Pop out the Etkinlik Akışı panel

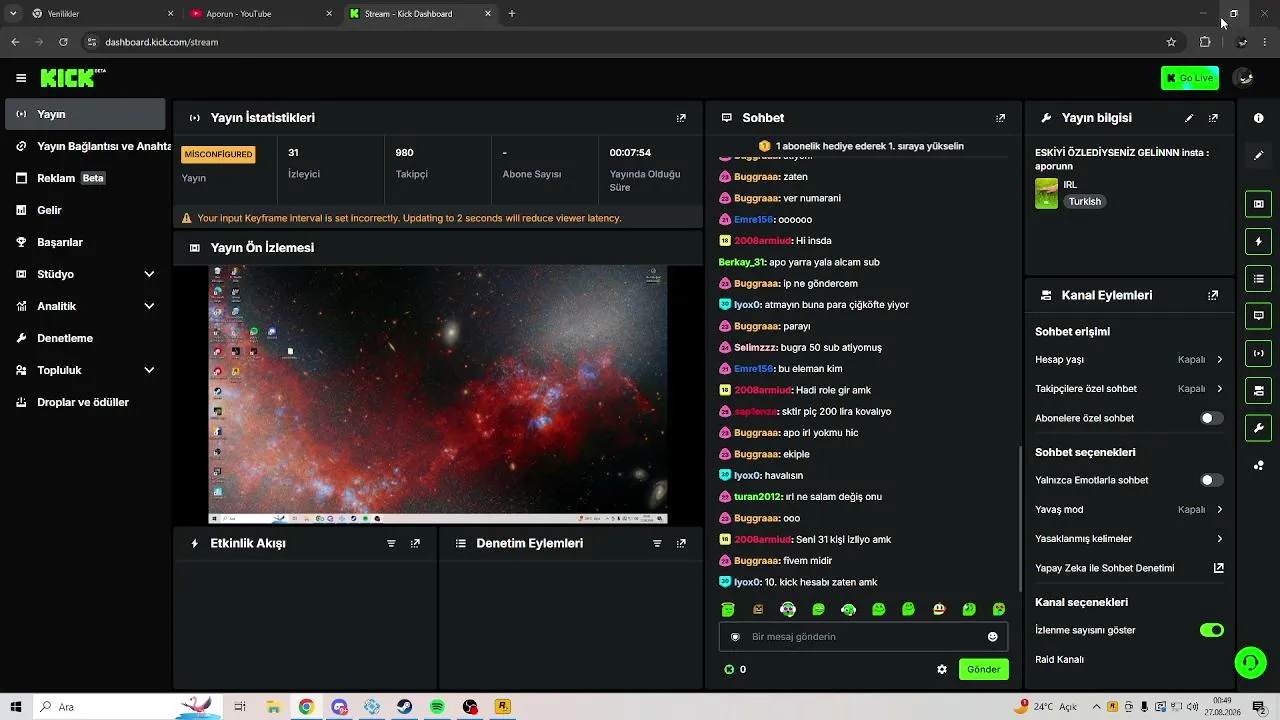click(415, 544)
